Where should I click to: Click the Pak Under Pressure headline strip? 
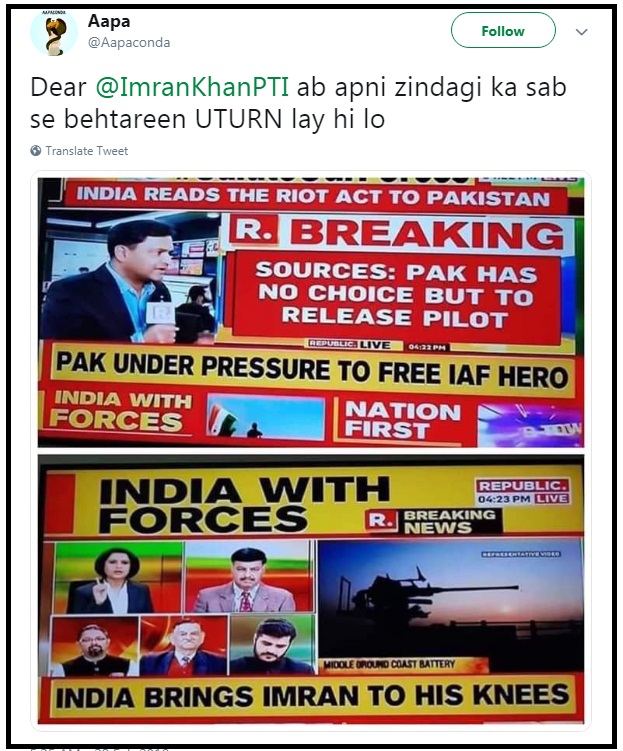313,370
